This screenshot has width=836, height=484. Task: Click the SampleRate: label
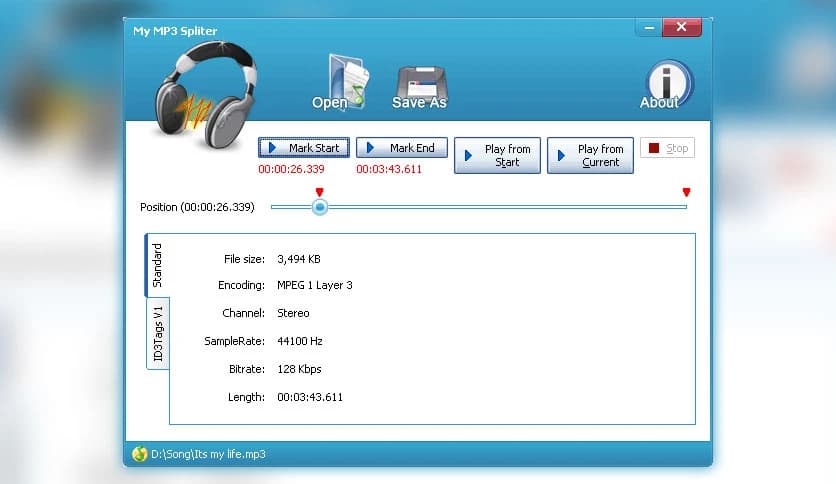[x=235, y=341]
